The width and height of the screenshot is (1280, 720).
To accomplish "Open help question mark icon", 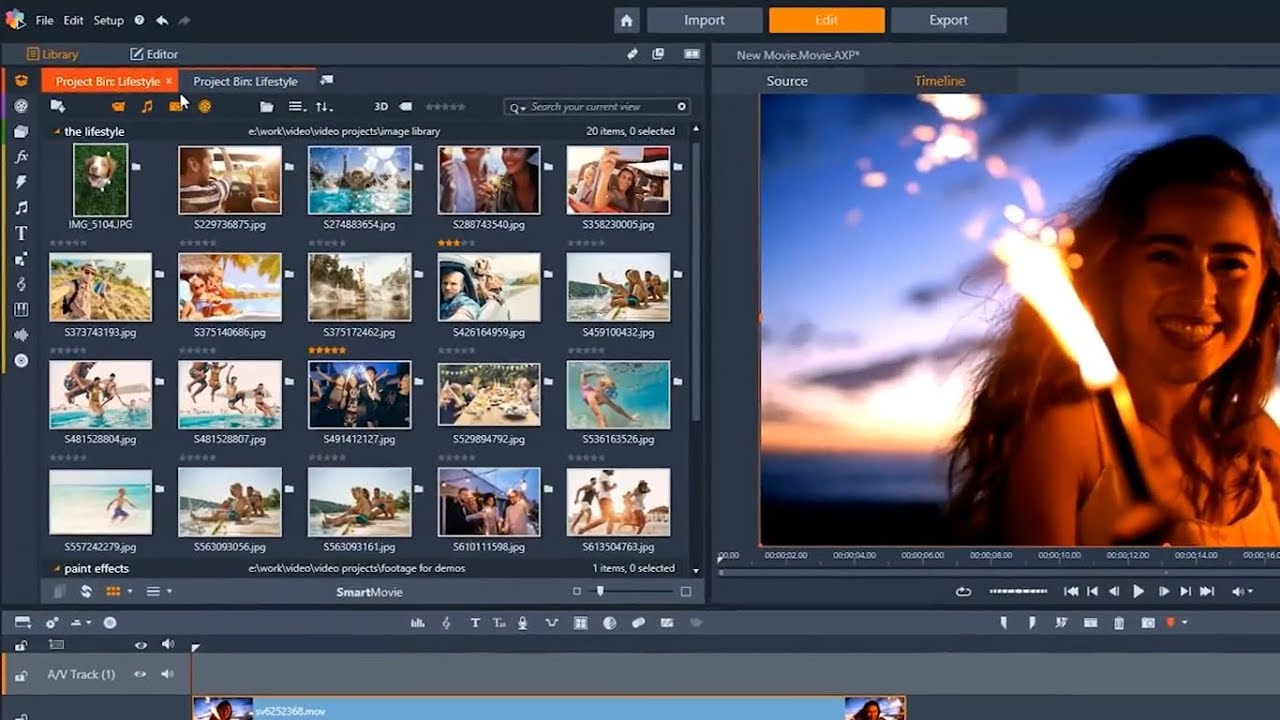I will tap(139, 20).
